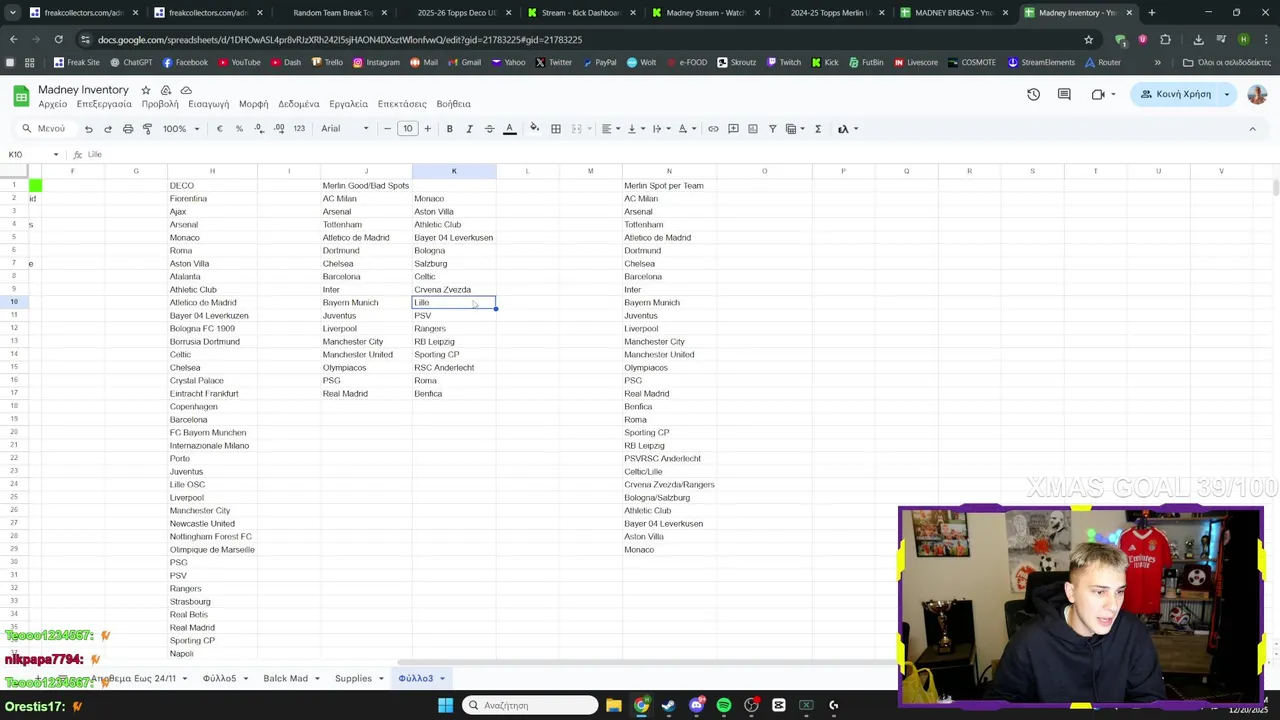Open the fill color picker
The image size is (1280, 720).
click(x=535, y=129)
